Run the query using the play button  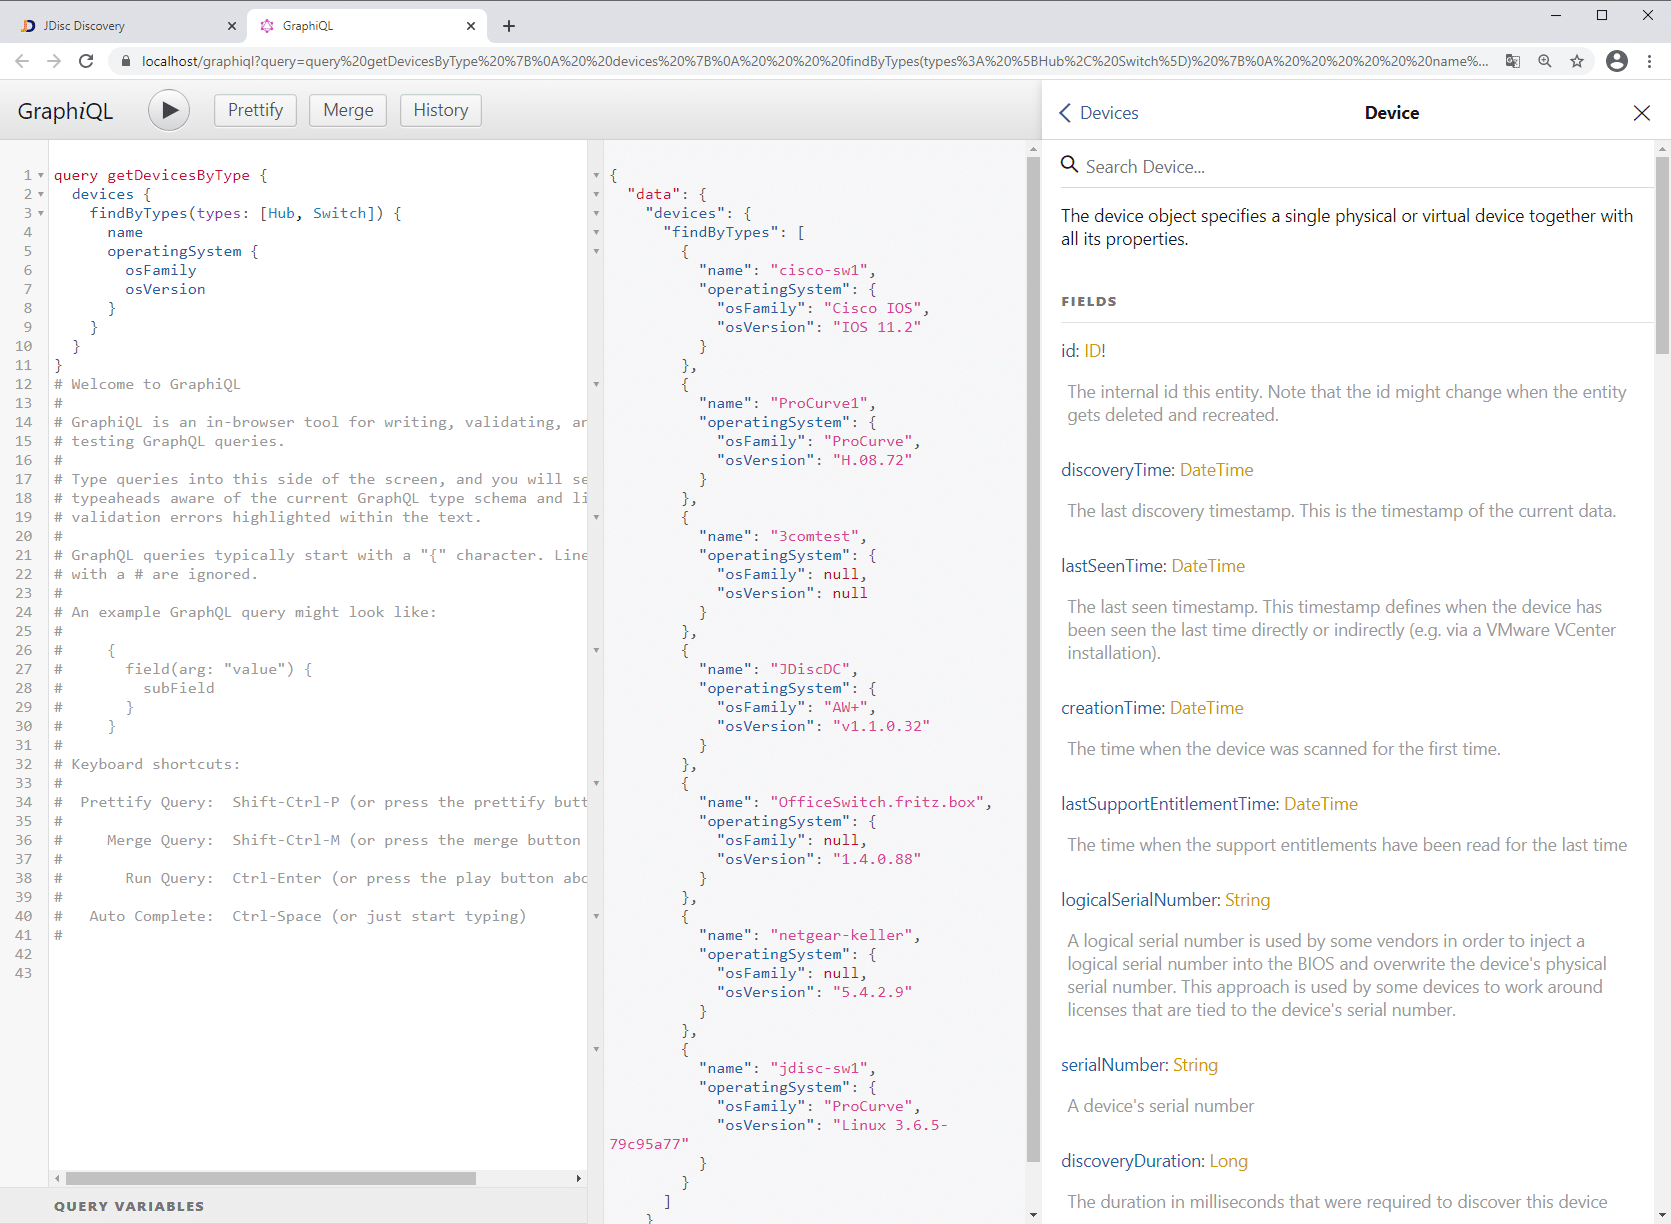coord(168,110)
